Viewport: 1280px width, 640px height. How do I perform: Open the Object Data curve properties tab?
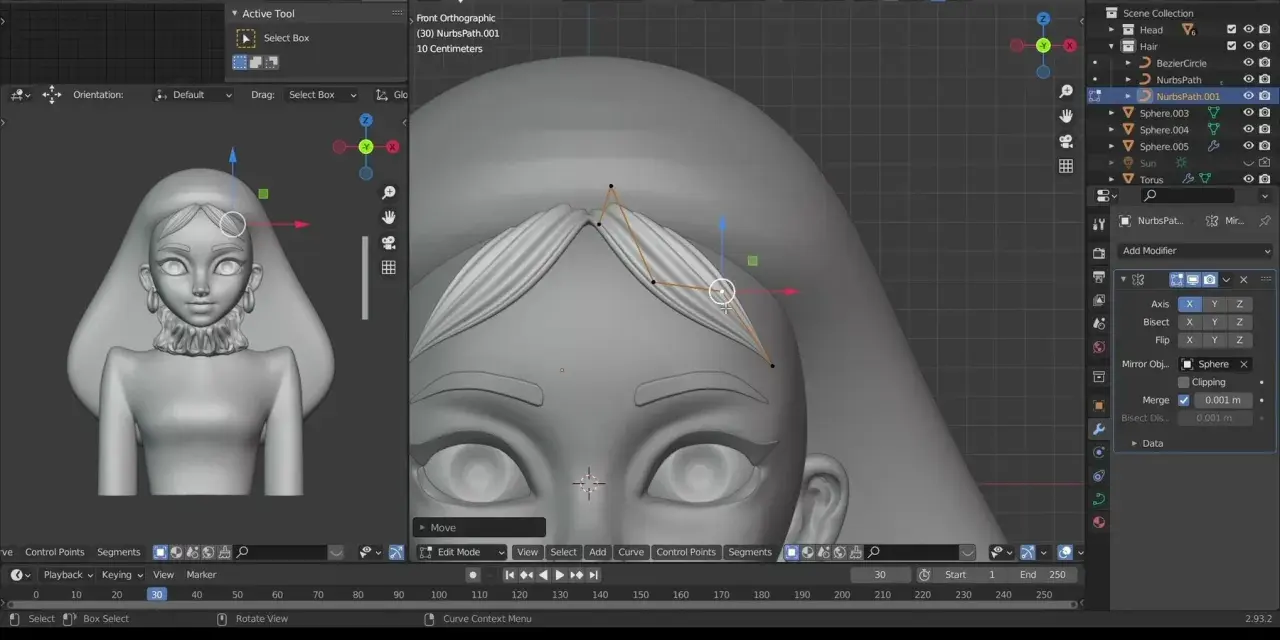(1099, 499)
